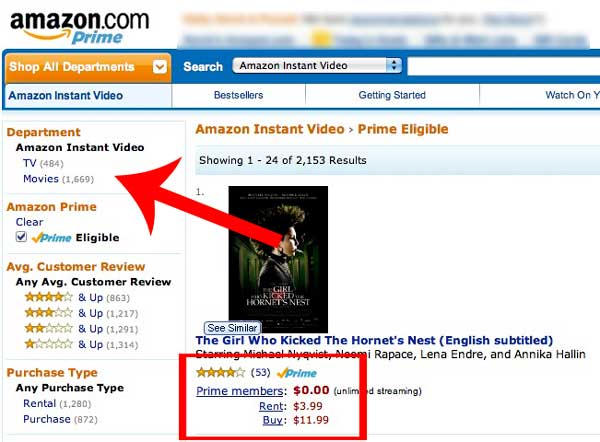This screenshot has width=600, height=442.
Task: Click into the search text field
Action: click(504, 67)
